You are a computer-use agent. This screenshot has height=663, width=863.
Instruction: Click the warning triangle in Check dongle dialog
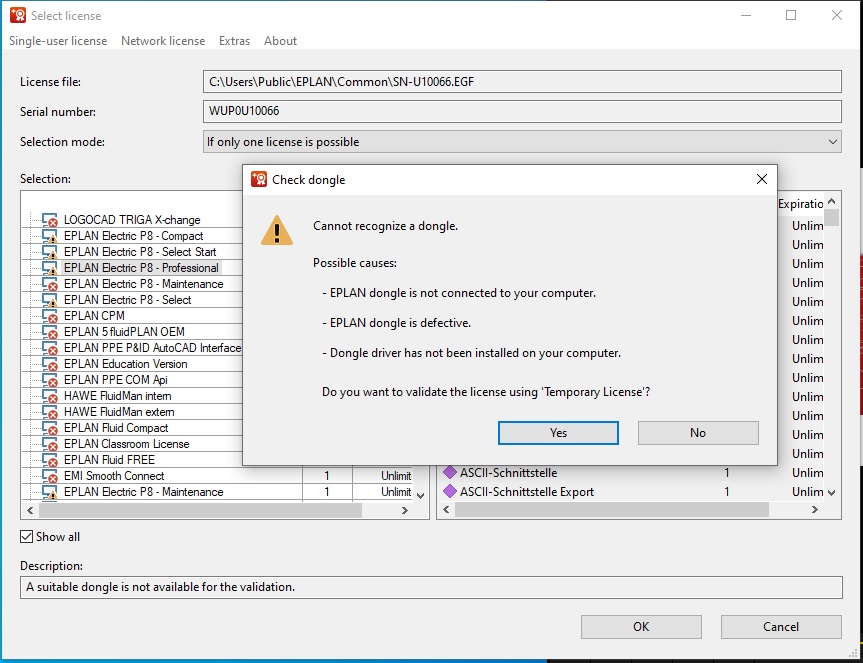[277, 230]
